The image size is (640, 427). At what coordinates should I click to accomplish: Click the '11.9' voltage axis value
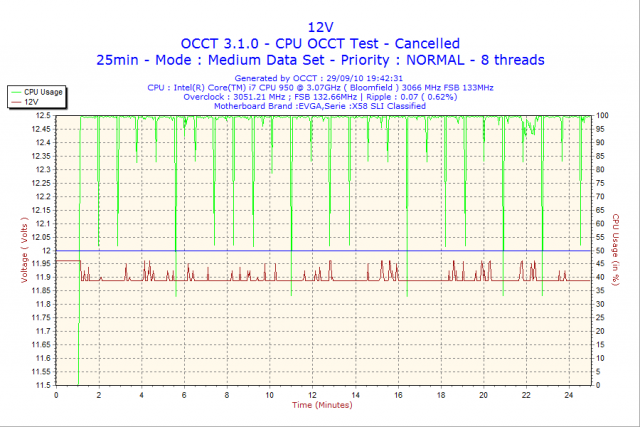tap(44, 277)
